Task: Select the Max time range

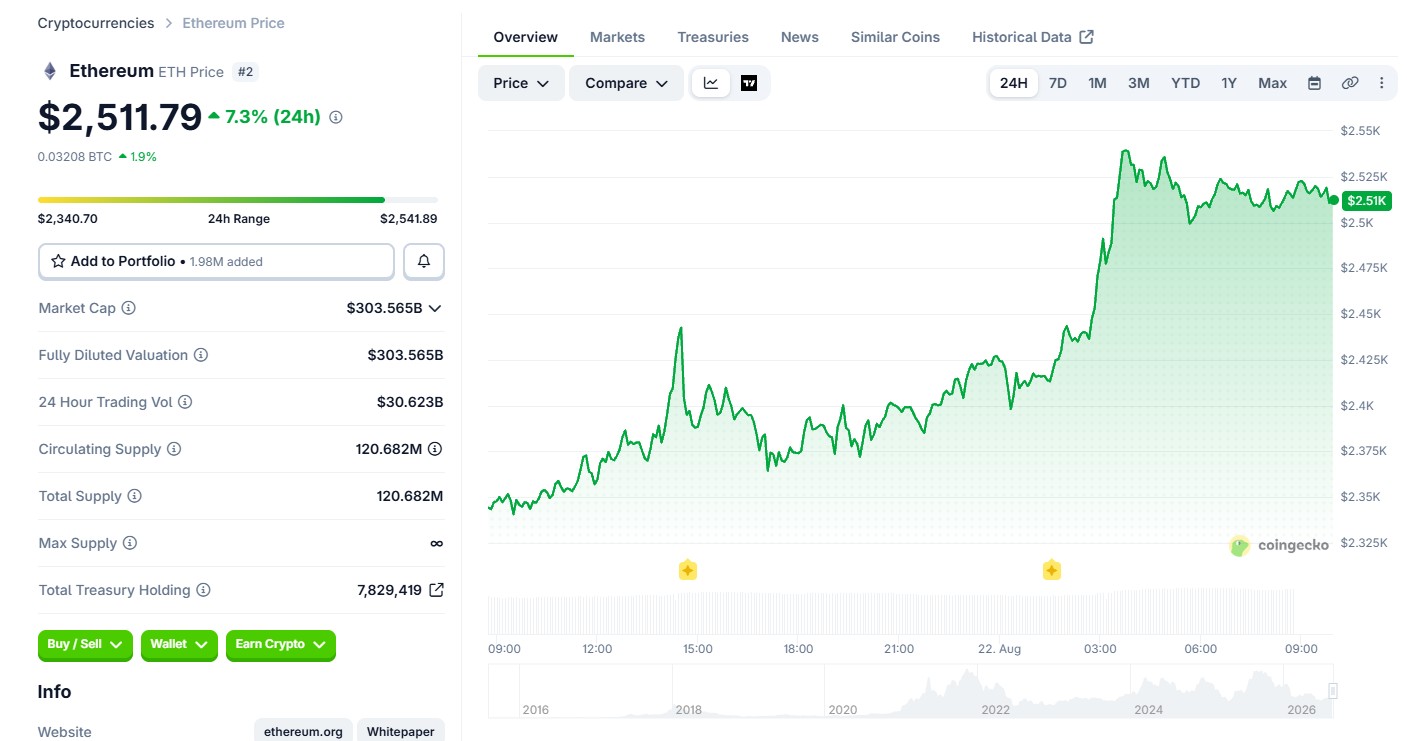Action: (1273, 83)
